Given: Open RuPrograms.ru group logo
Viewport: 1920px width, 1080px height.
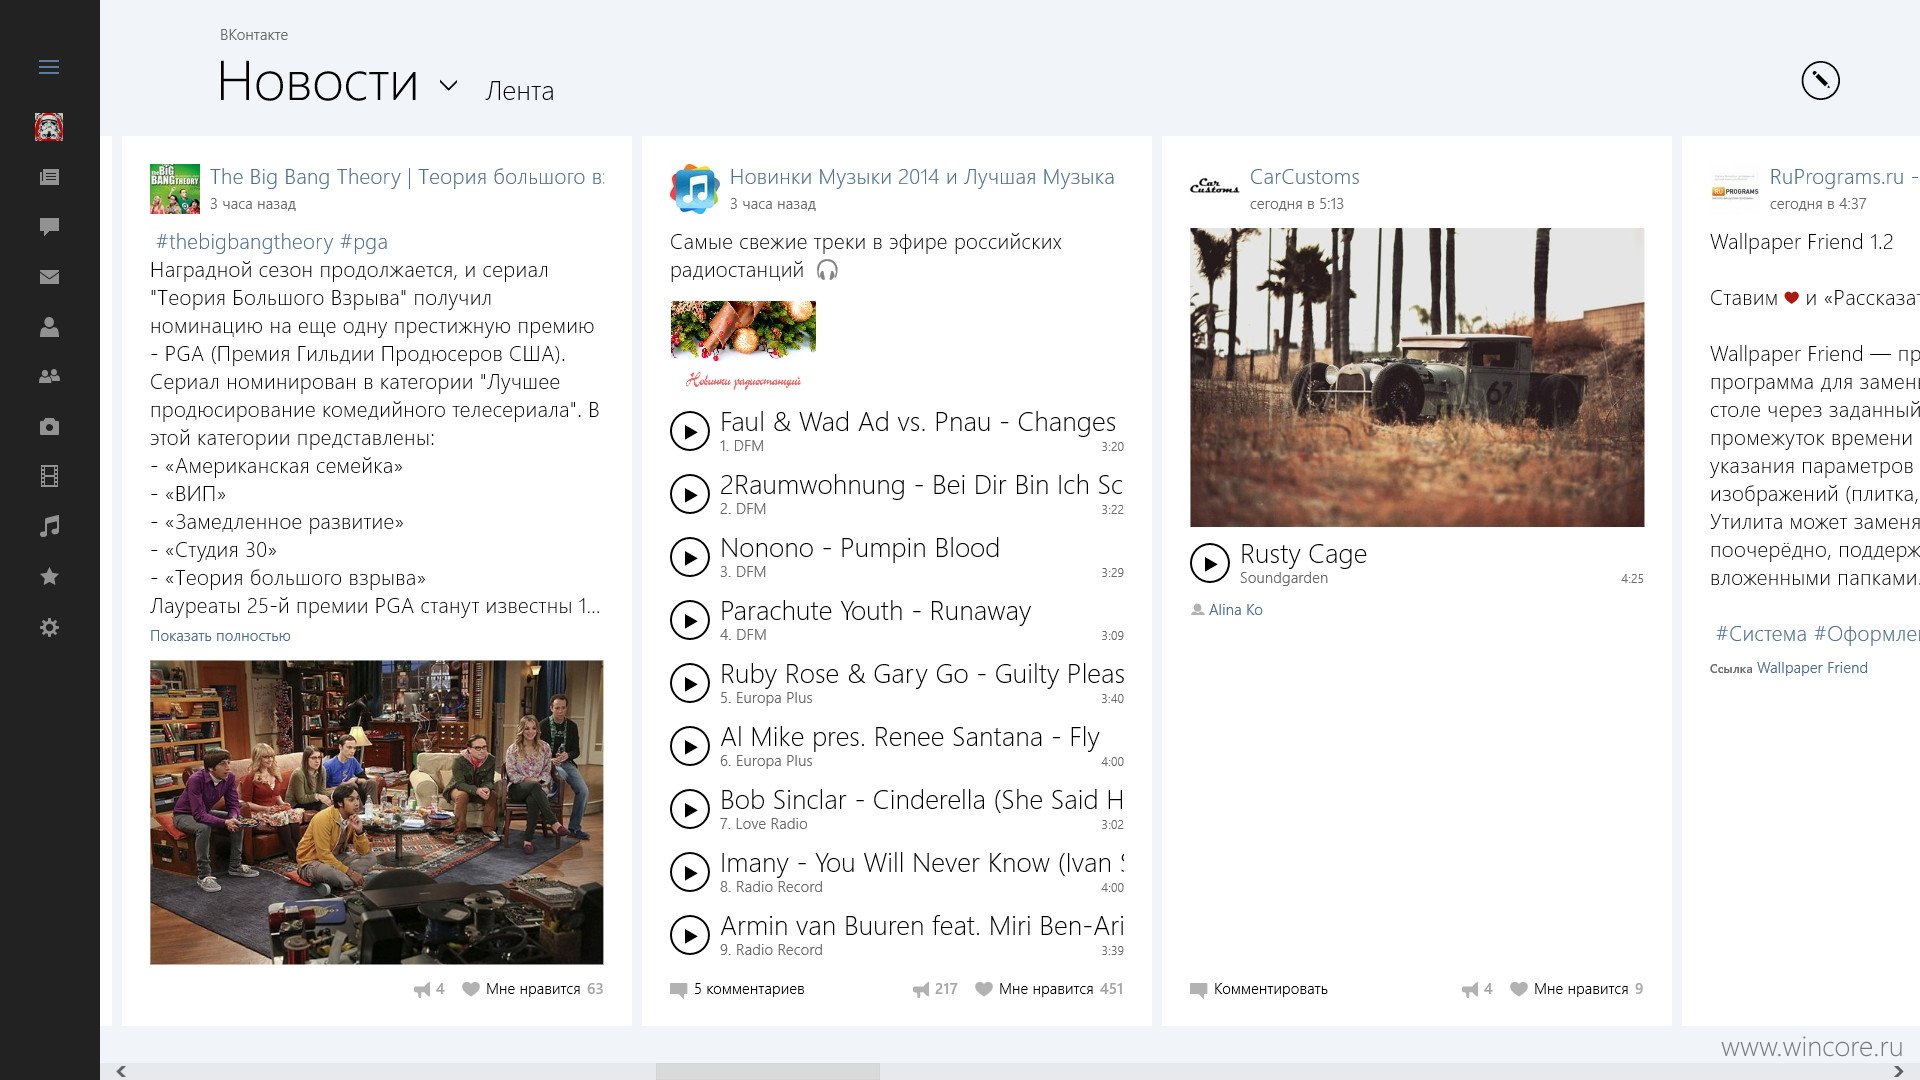Looking at the screenshot, I should (1735, 189).
